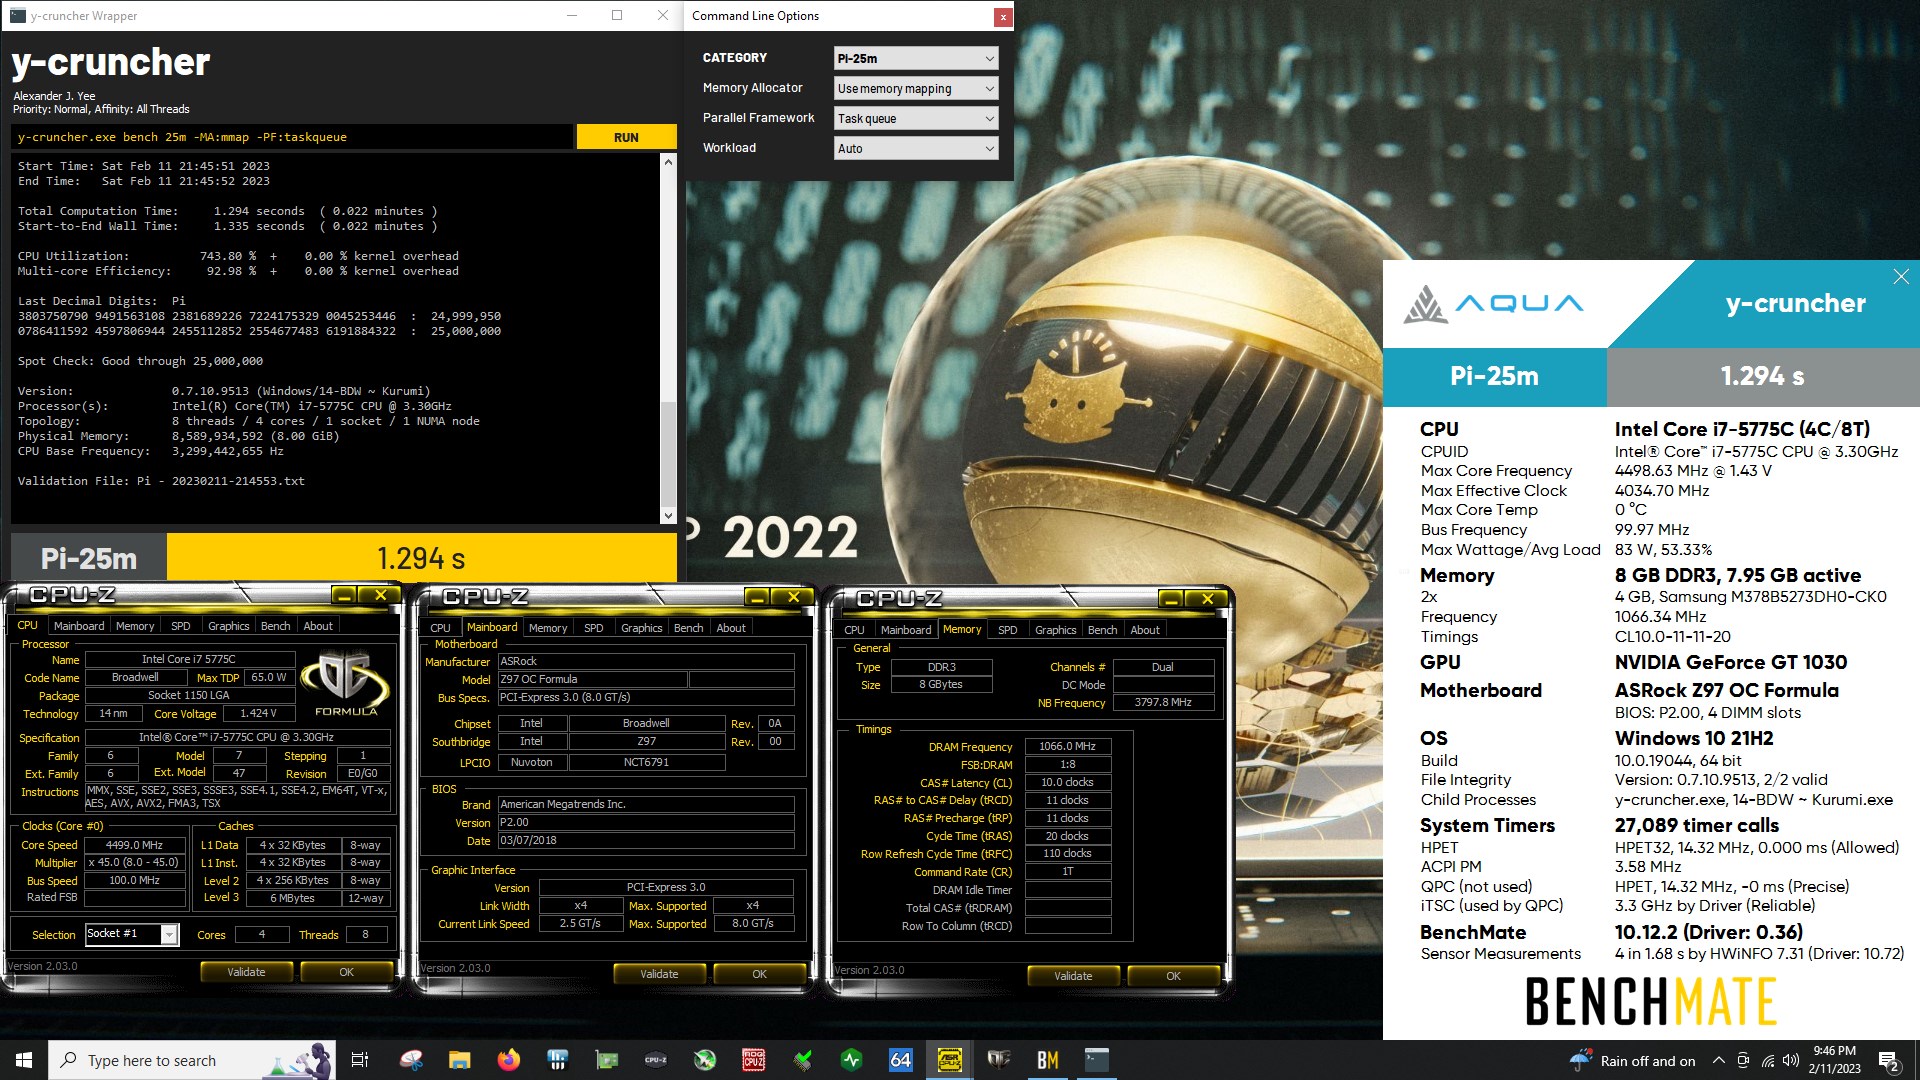1920x1080 pixels.
Task: Click the down arrow of the console scrollbar
Action: click(668, 516)
